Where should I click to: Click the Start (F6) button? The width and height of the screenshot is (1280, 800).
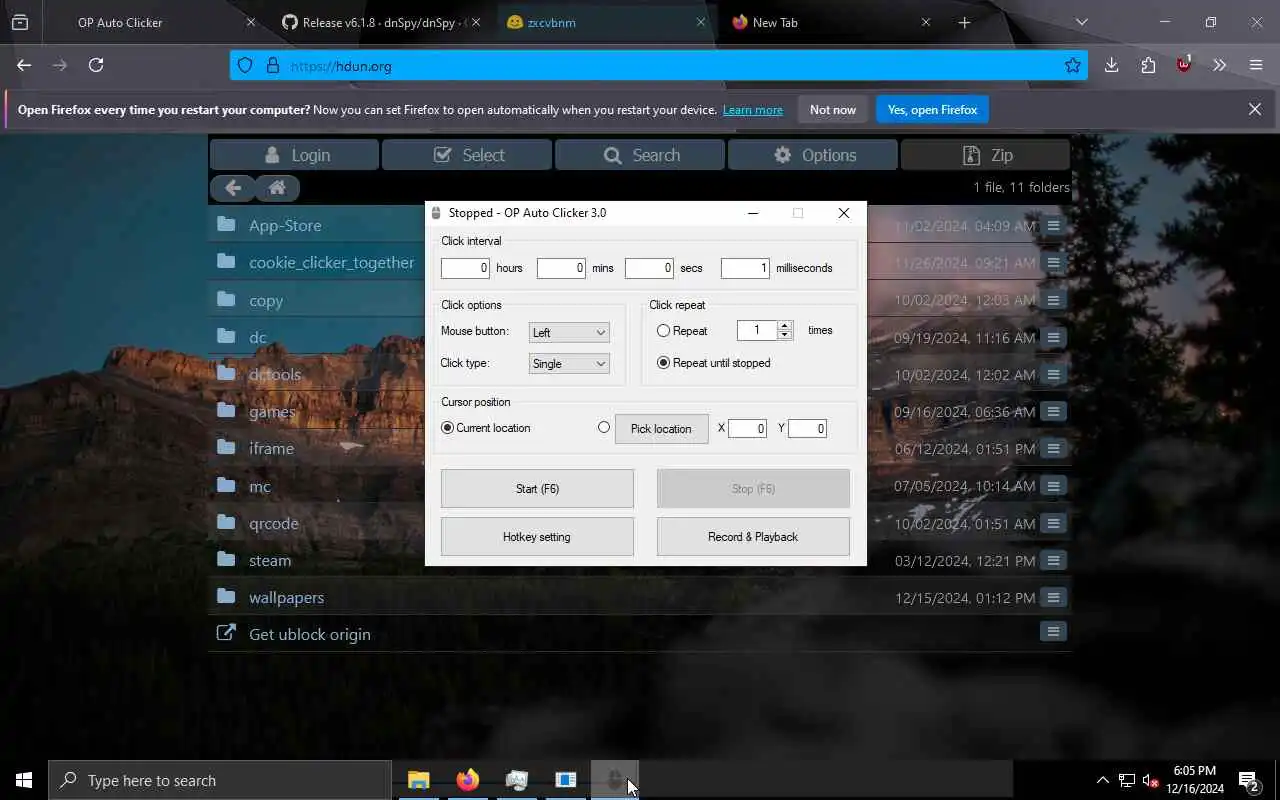click(x=537, y=489)
